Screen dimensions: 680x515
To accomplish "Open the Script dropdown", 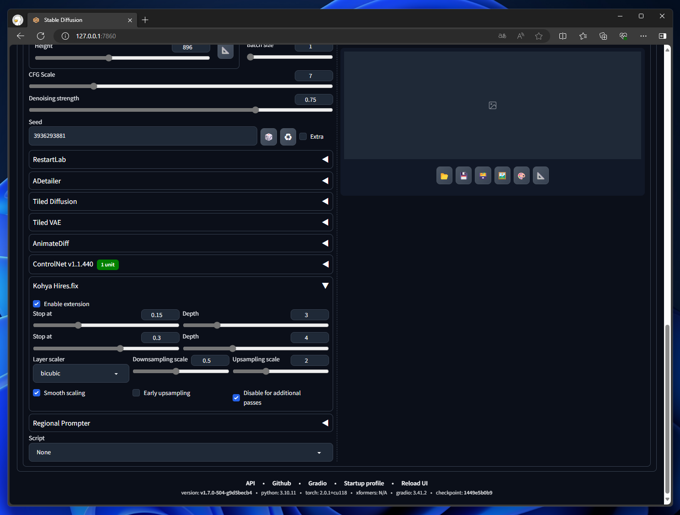I will [x=180, y=452].
